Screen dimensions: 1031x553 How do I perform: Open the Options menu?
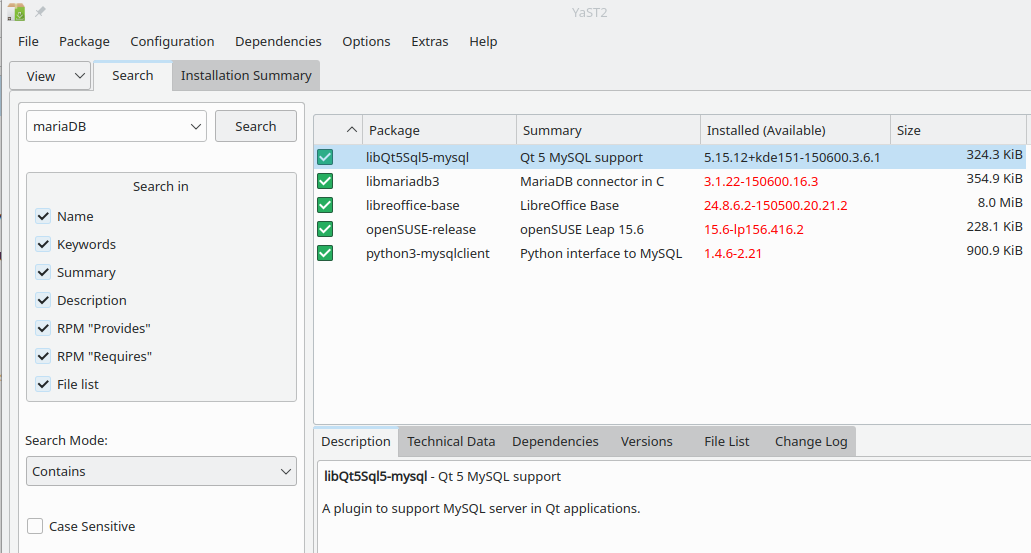366,41
